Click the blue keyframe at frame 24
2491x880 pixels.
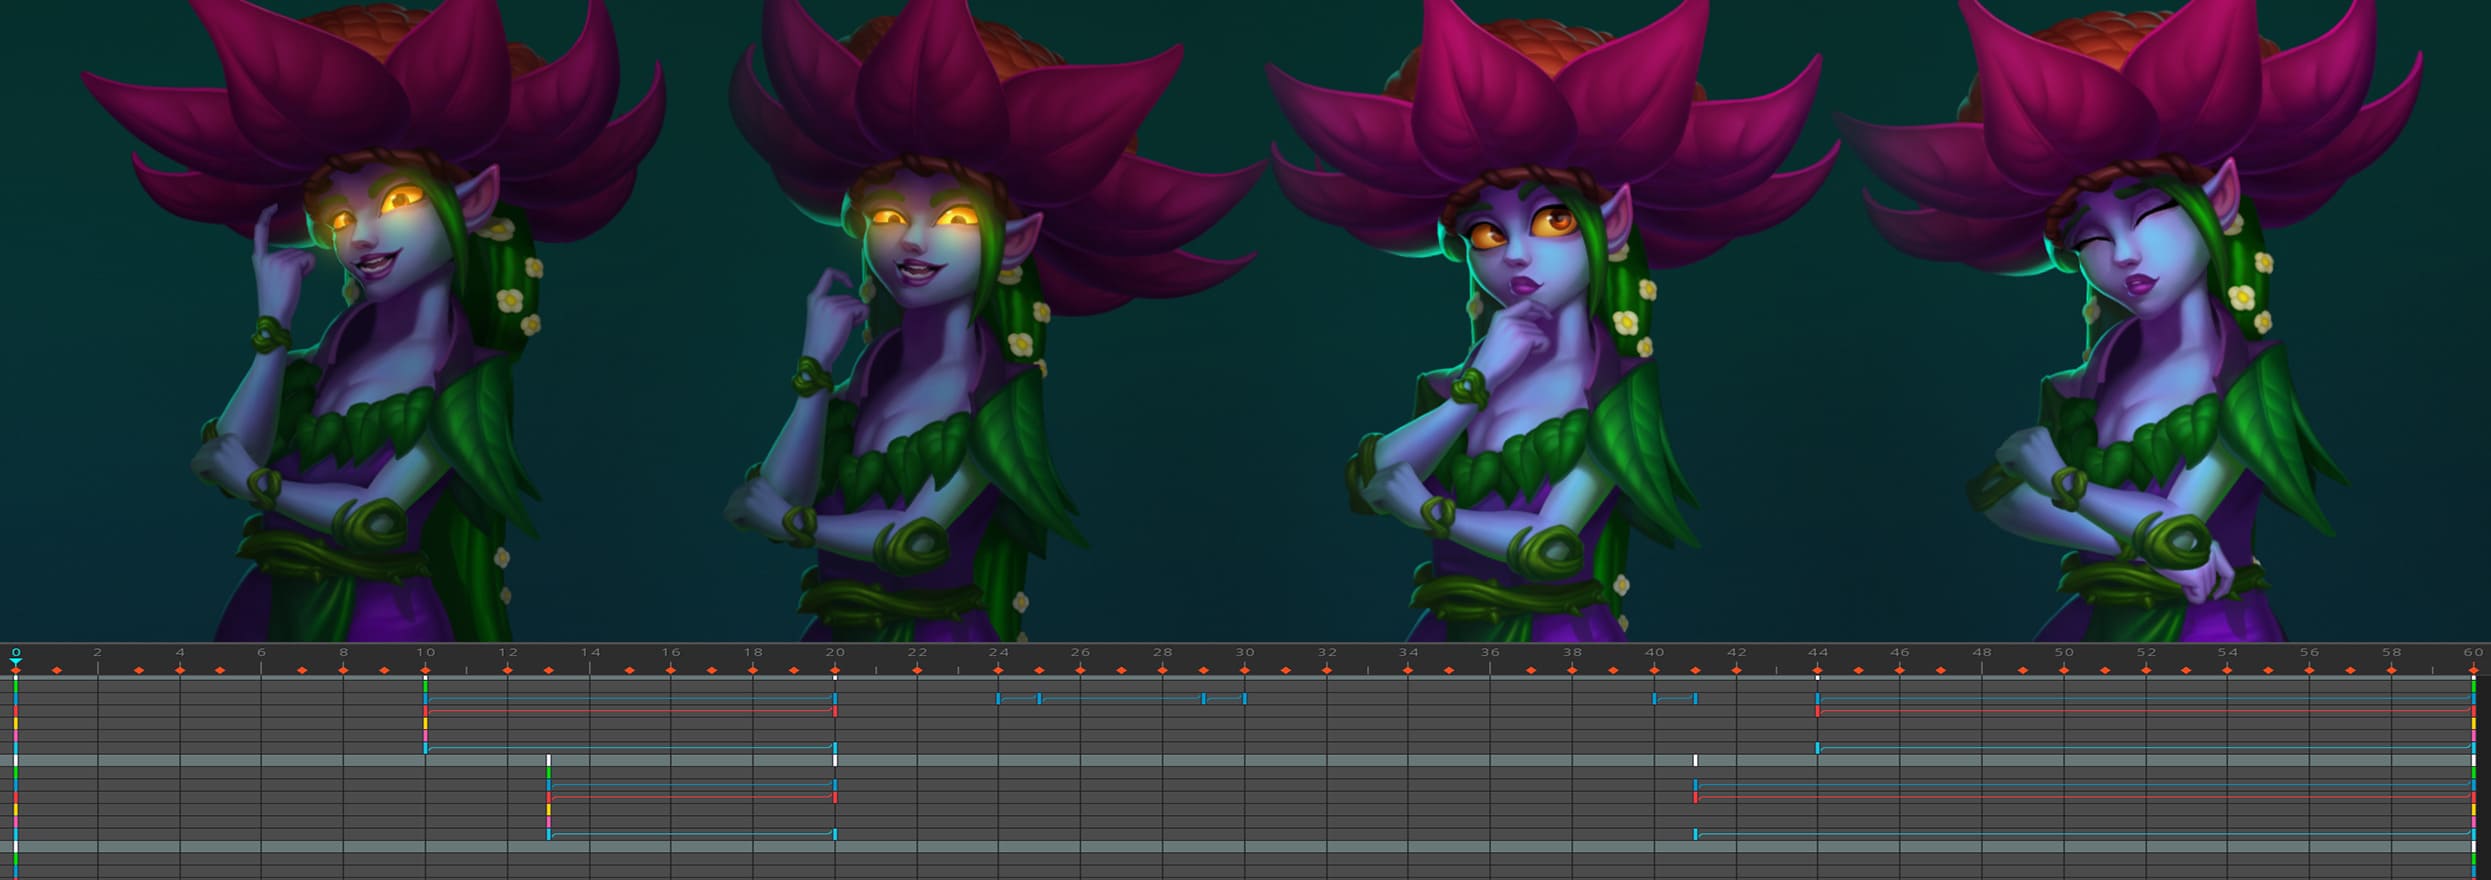(x=999, y=698)
